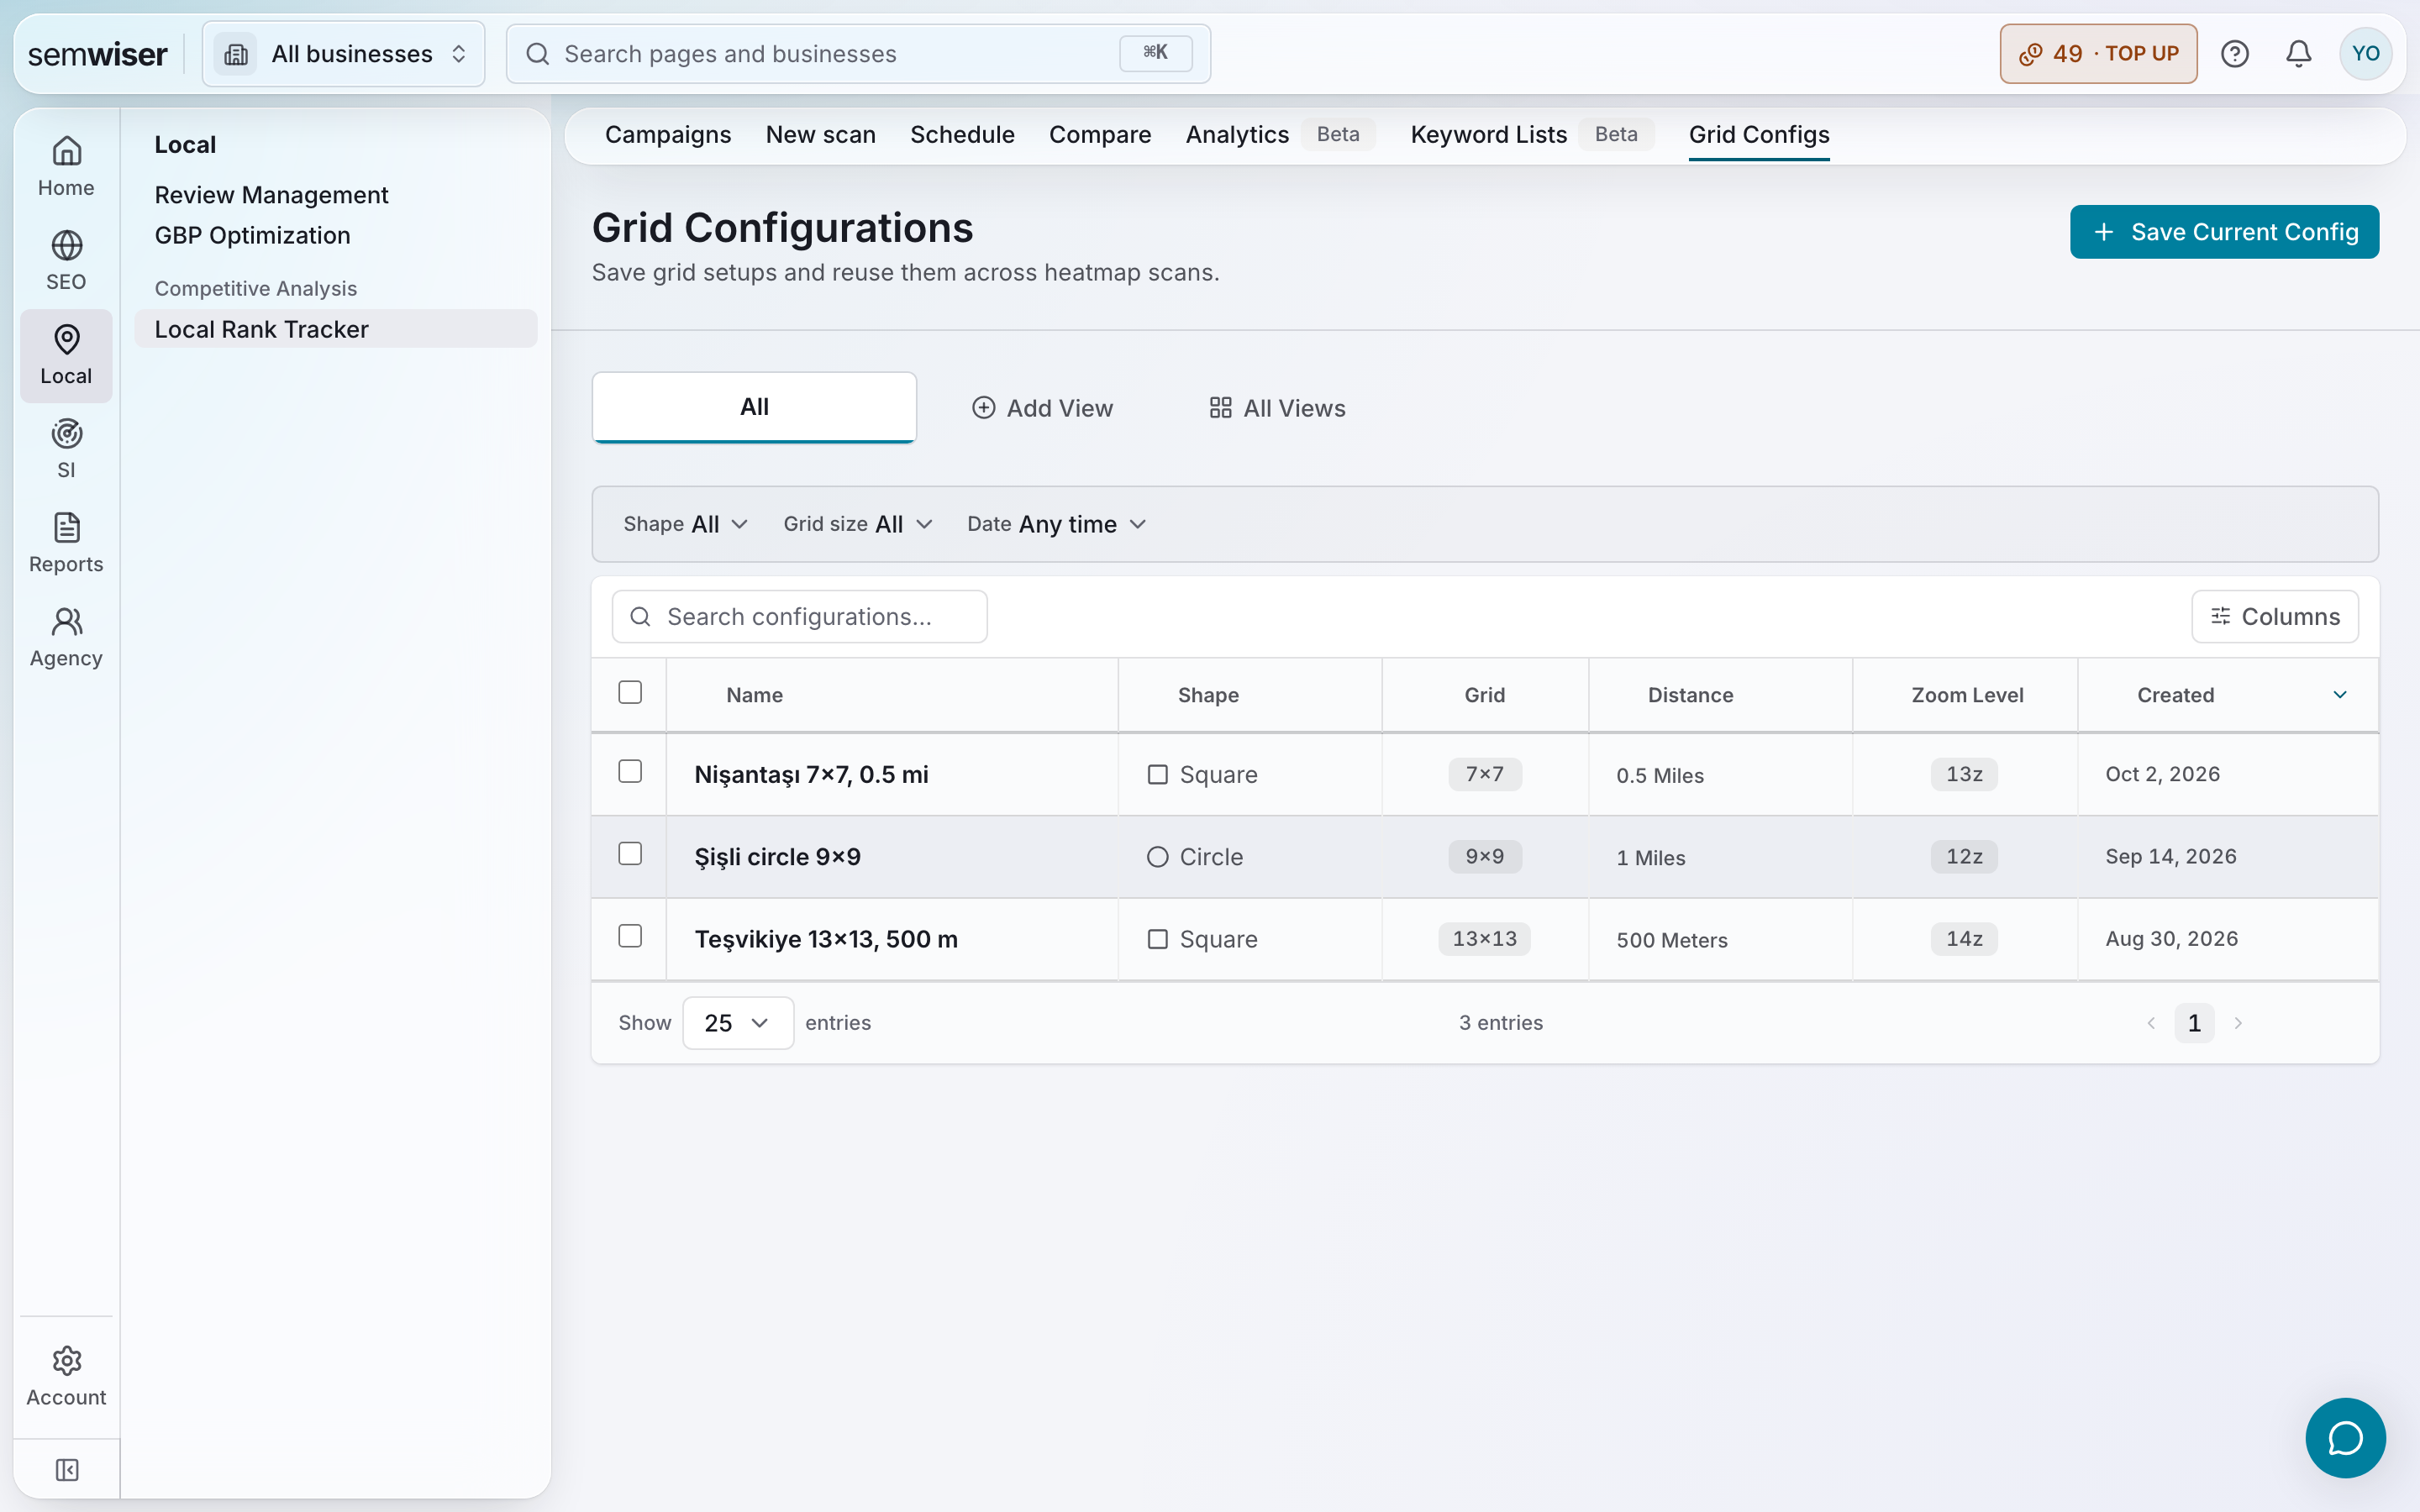Select the Local map pin icon
This screenshot has width=2420, height=1512.
point(67,340)
